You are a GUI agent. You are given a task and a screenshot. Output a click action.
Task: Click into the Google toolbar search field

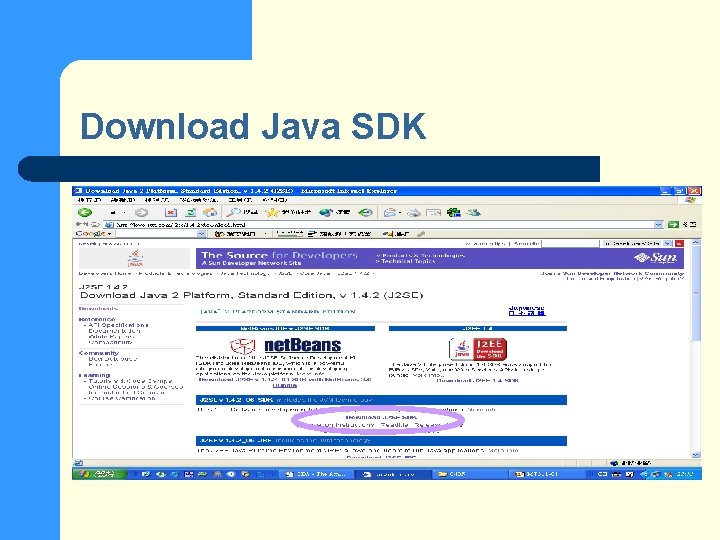coord(156,234)
